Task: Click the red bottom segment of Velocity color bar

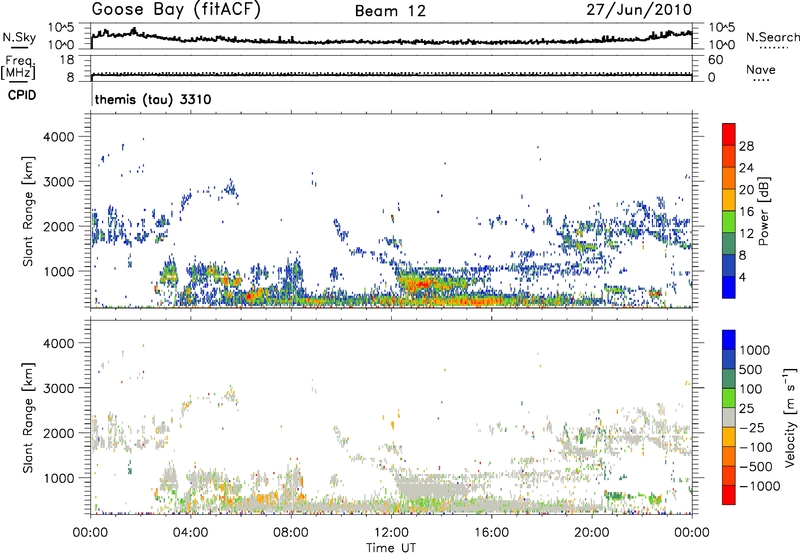Action: pos(729,495)
